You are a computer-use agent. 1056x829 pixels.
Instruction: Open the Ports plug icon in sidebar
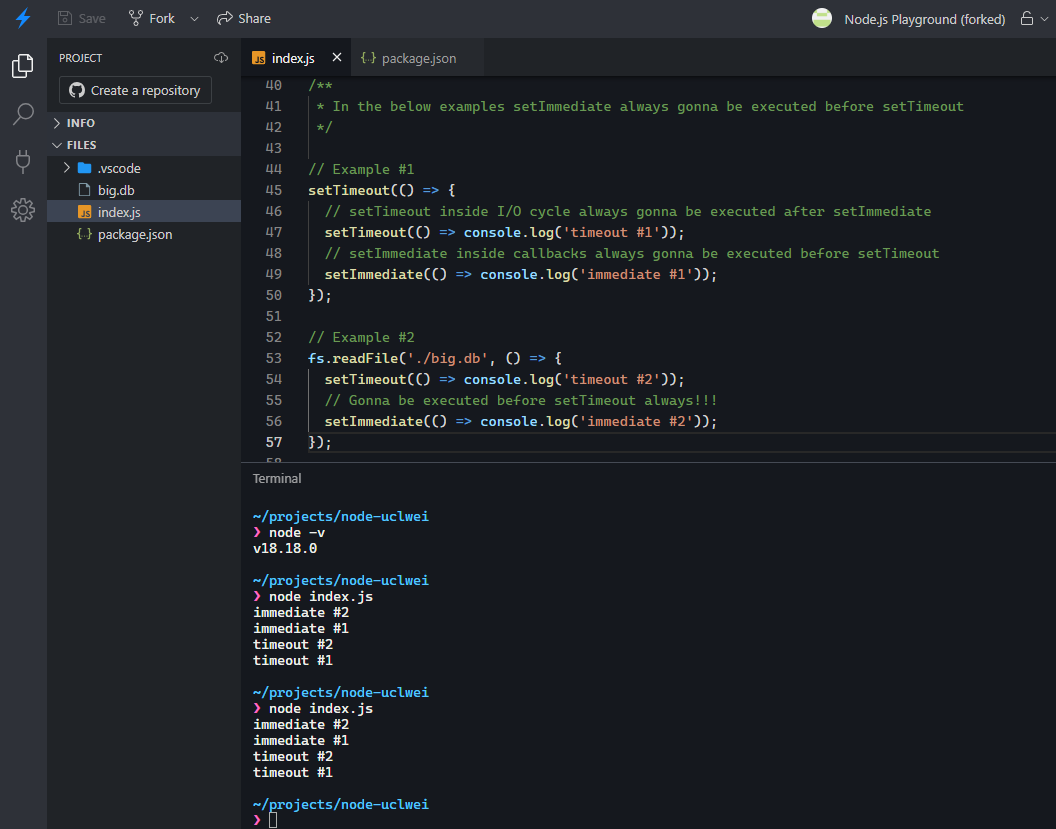[x=23, y=162]
